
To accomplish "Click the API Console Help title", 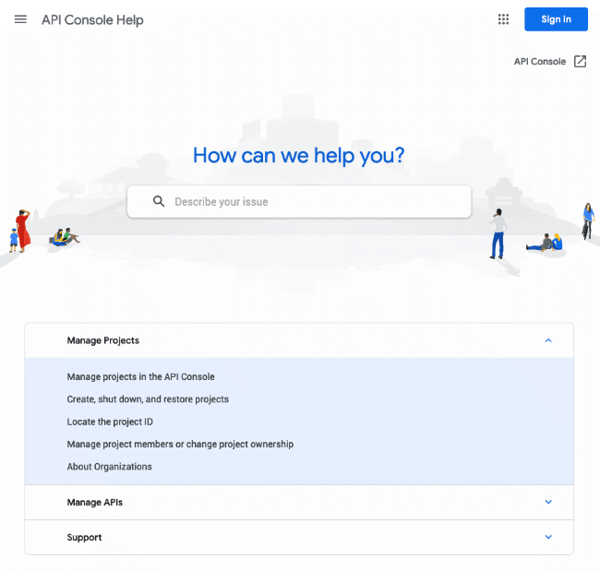I will coord(93,20).
